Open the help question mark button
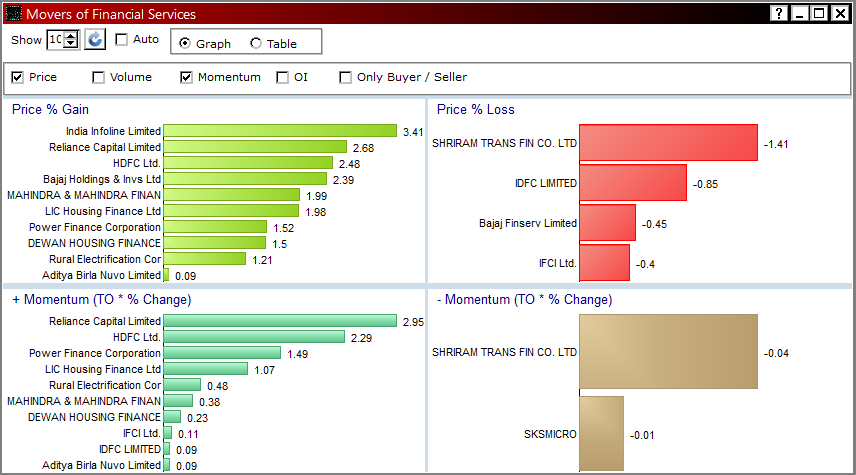 (778, 14)
